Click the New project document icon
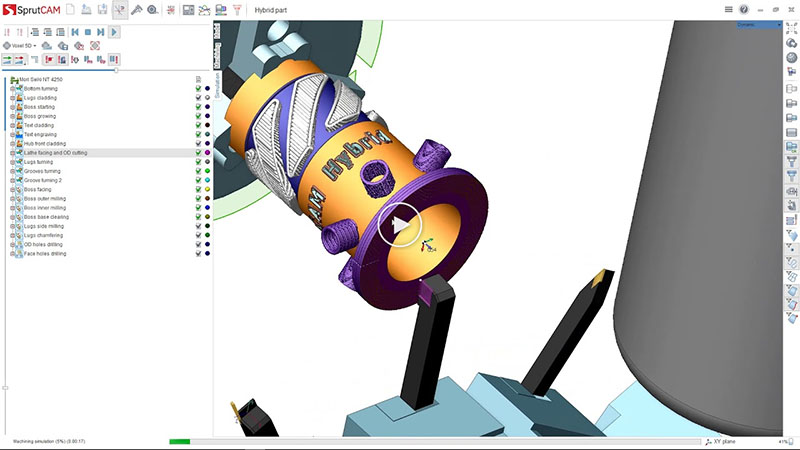 (71, 10)
